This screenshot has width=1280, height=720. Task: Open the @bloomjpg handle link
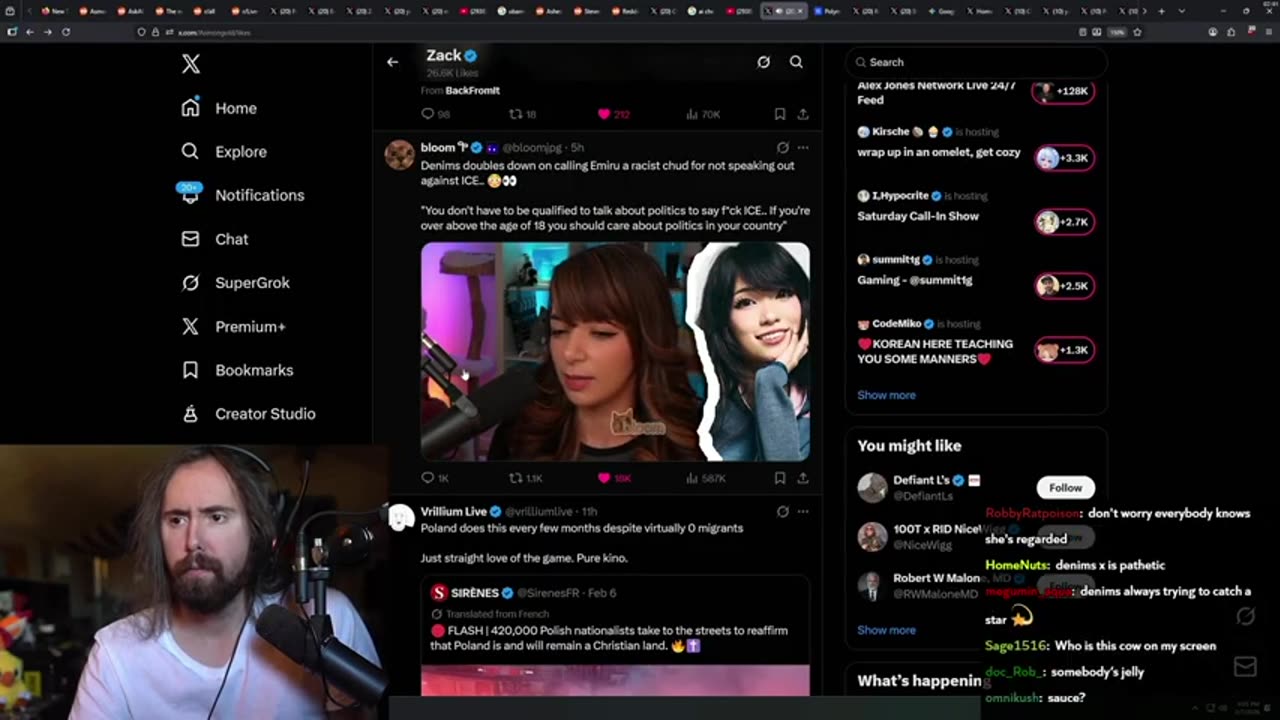(534, 147)
